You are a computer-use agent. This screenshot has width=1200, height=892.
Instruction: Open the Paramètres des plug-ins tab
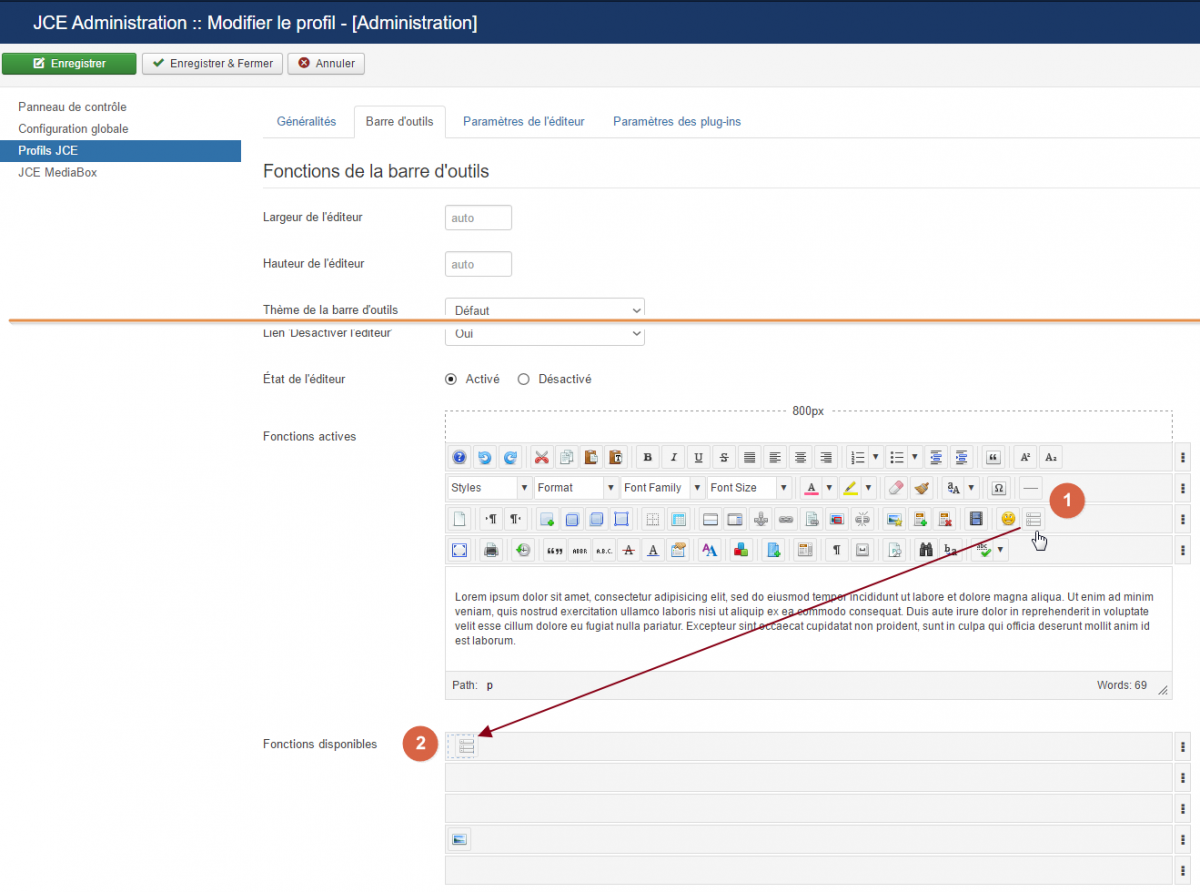click(676, 122)
